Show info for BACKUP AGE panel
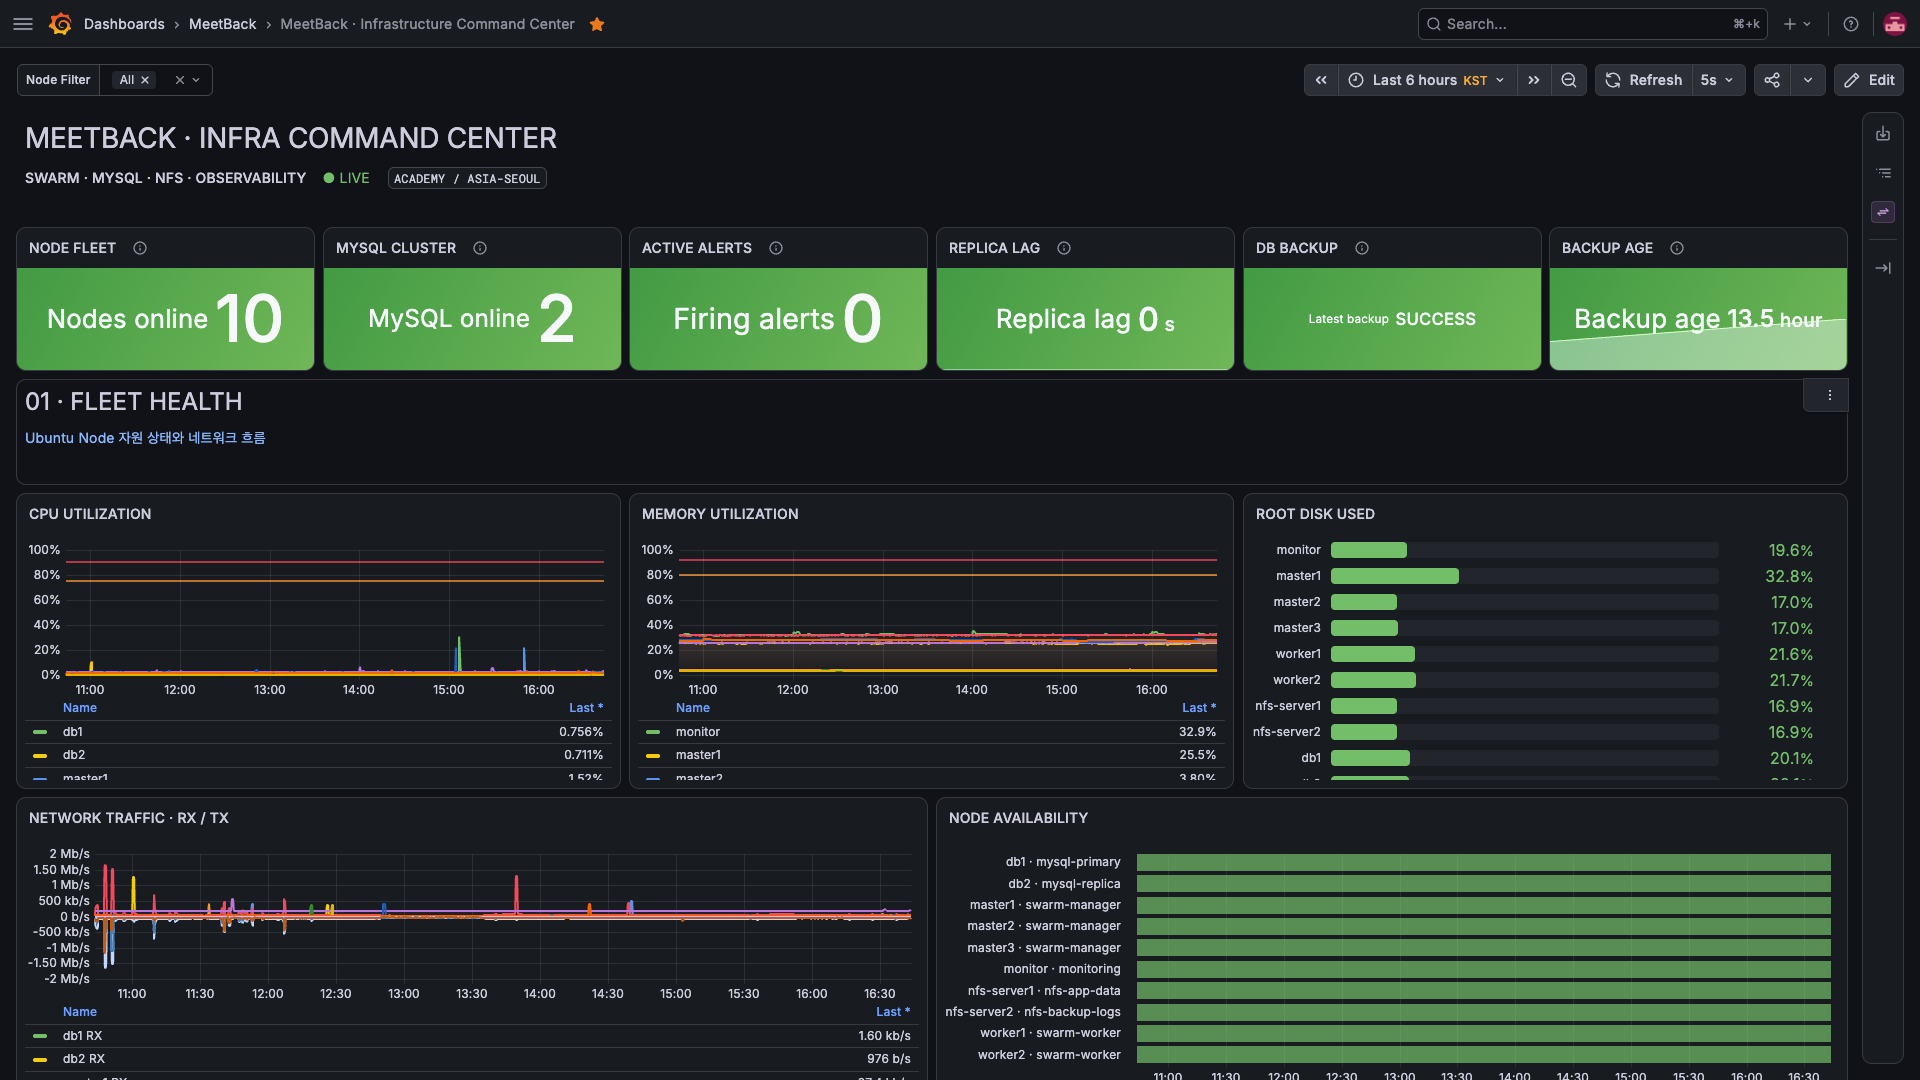1920x1080 pixels. click(1677, 248)
